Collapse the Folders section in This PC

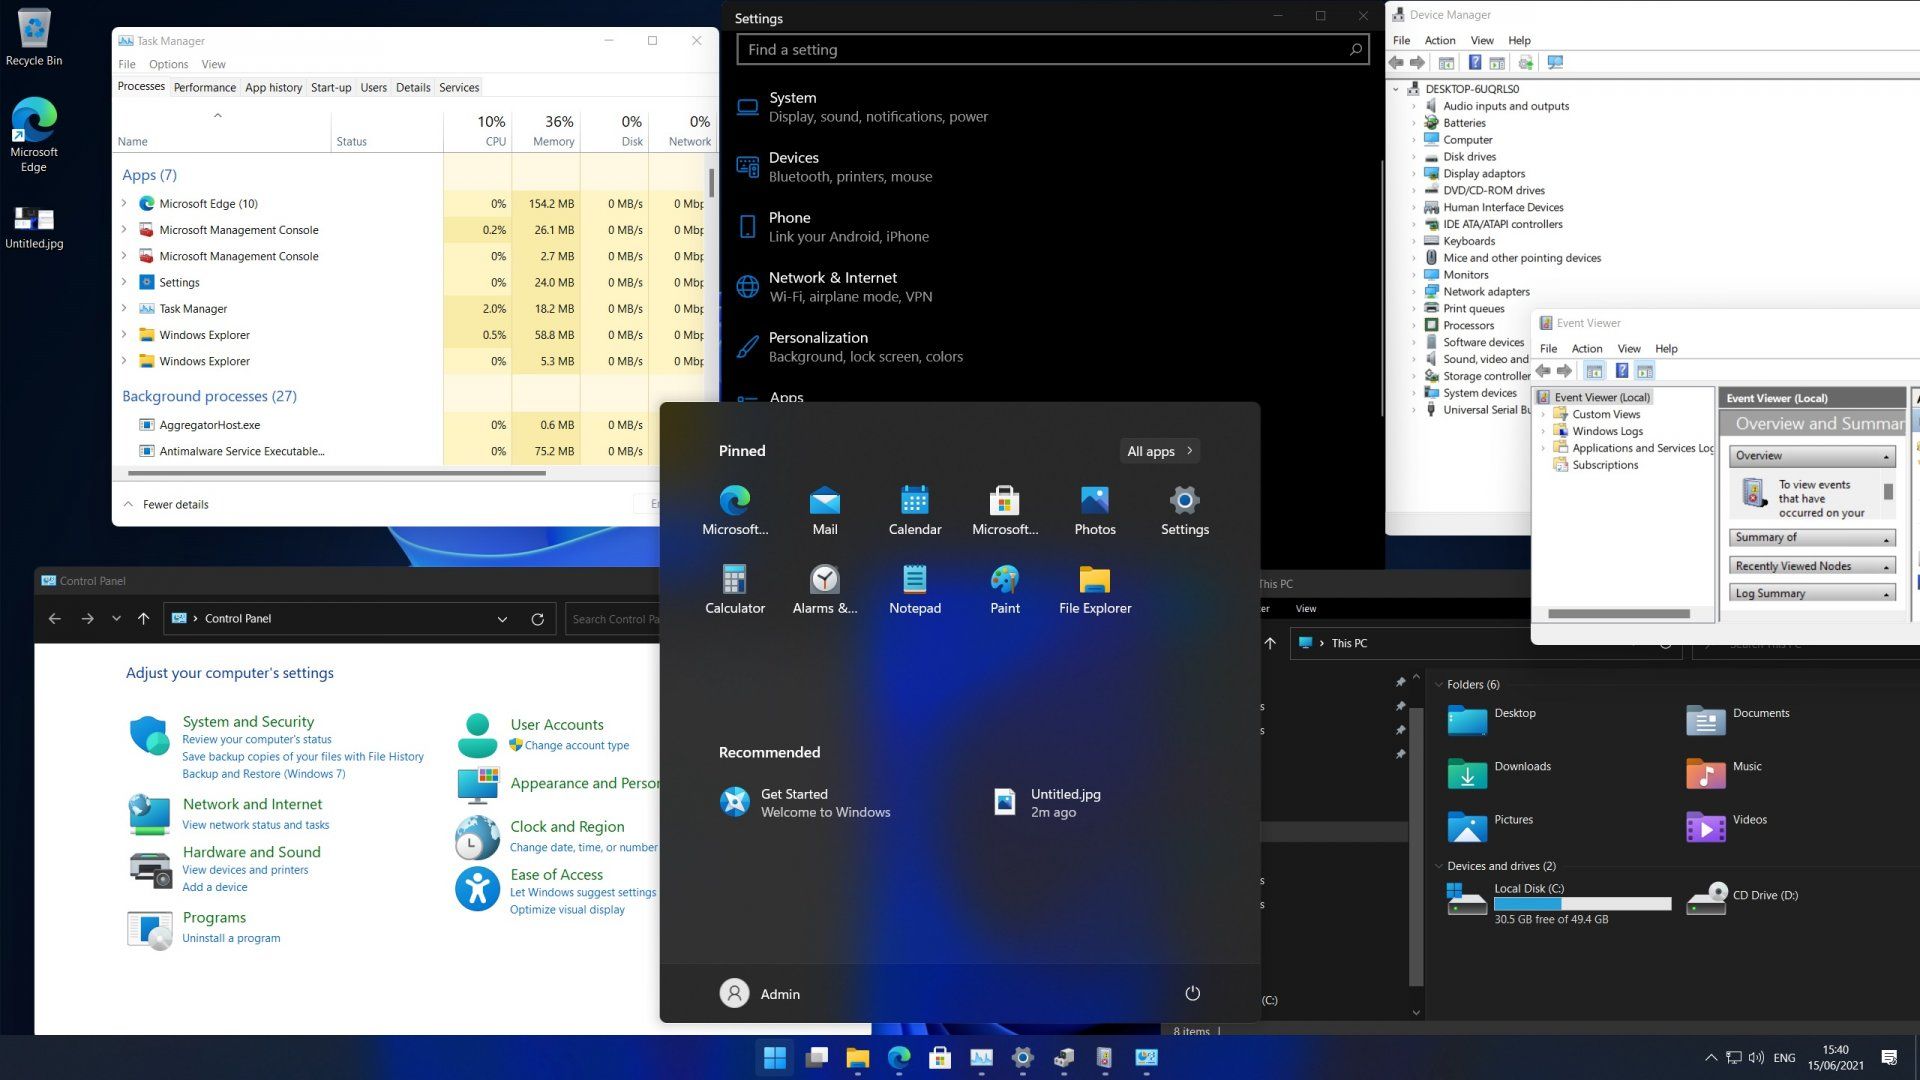pos(1439,685)
